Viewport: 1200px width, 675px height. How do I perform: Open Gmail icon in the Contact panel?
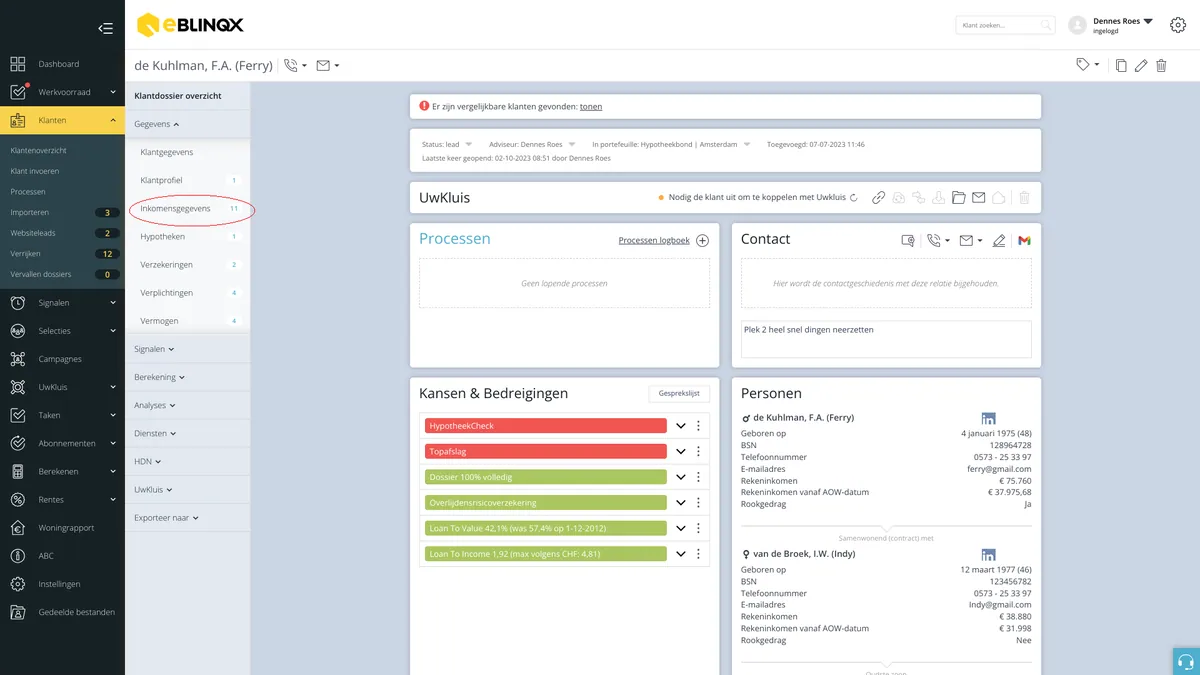click(1024, 240)
